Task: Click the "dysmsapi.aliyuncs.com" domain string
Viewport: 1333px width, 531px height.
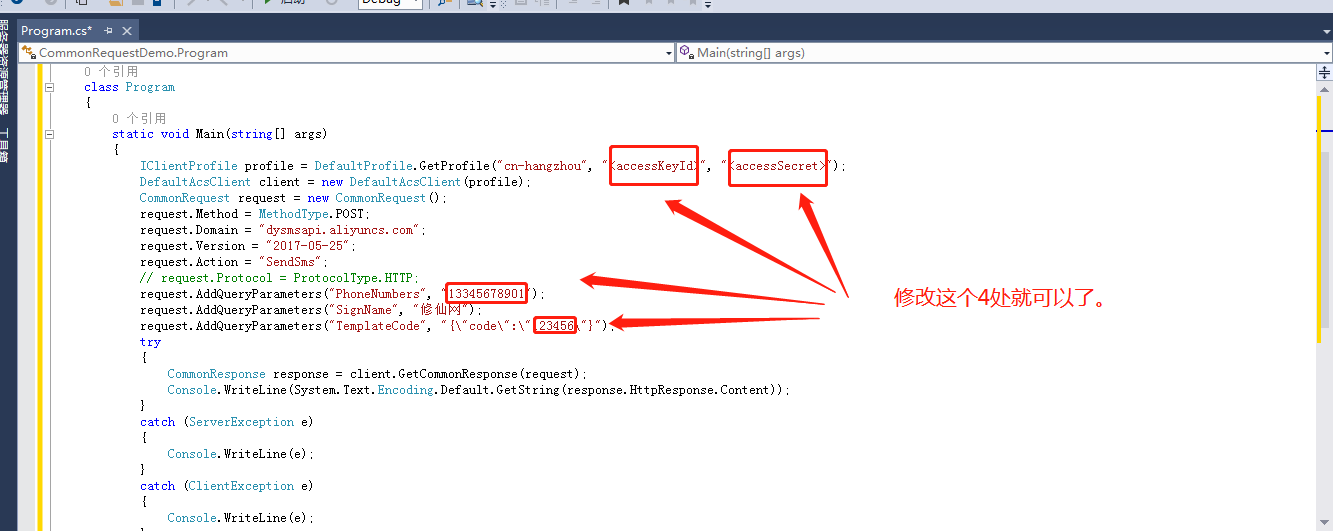Action: point(338,230)
